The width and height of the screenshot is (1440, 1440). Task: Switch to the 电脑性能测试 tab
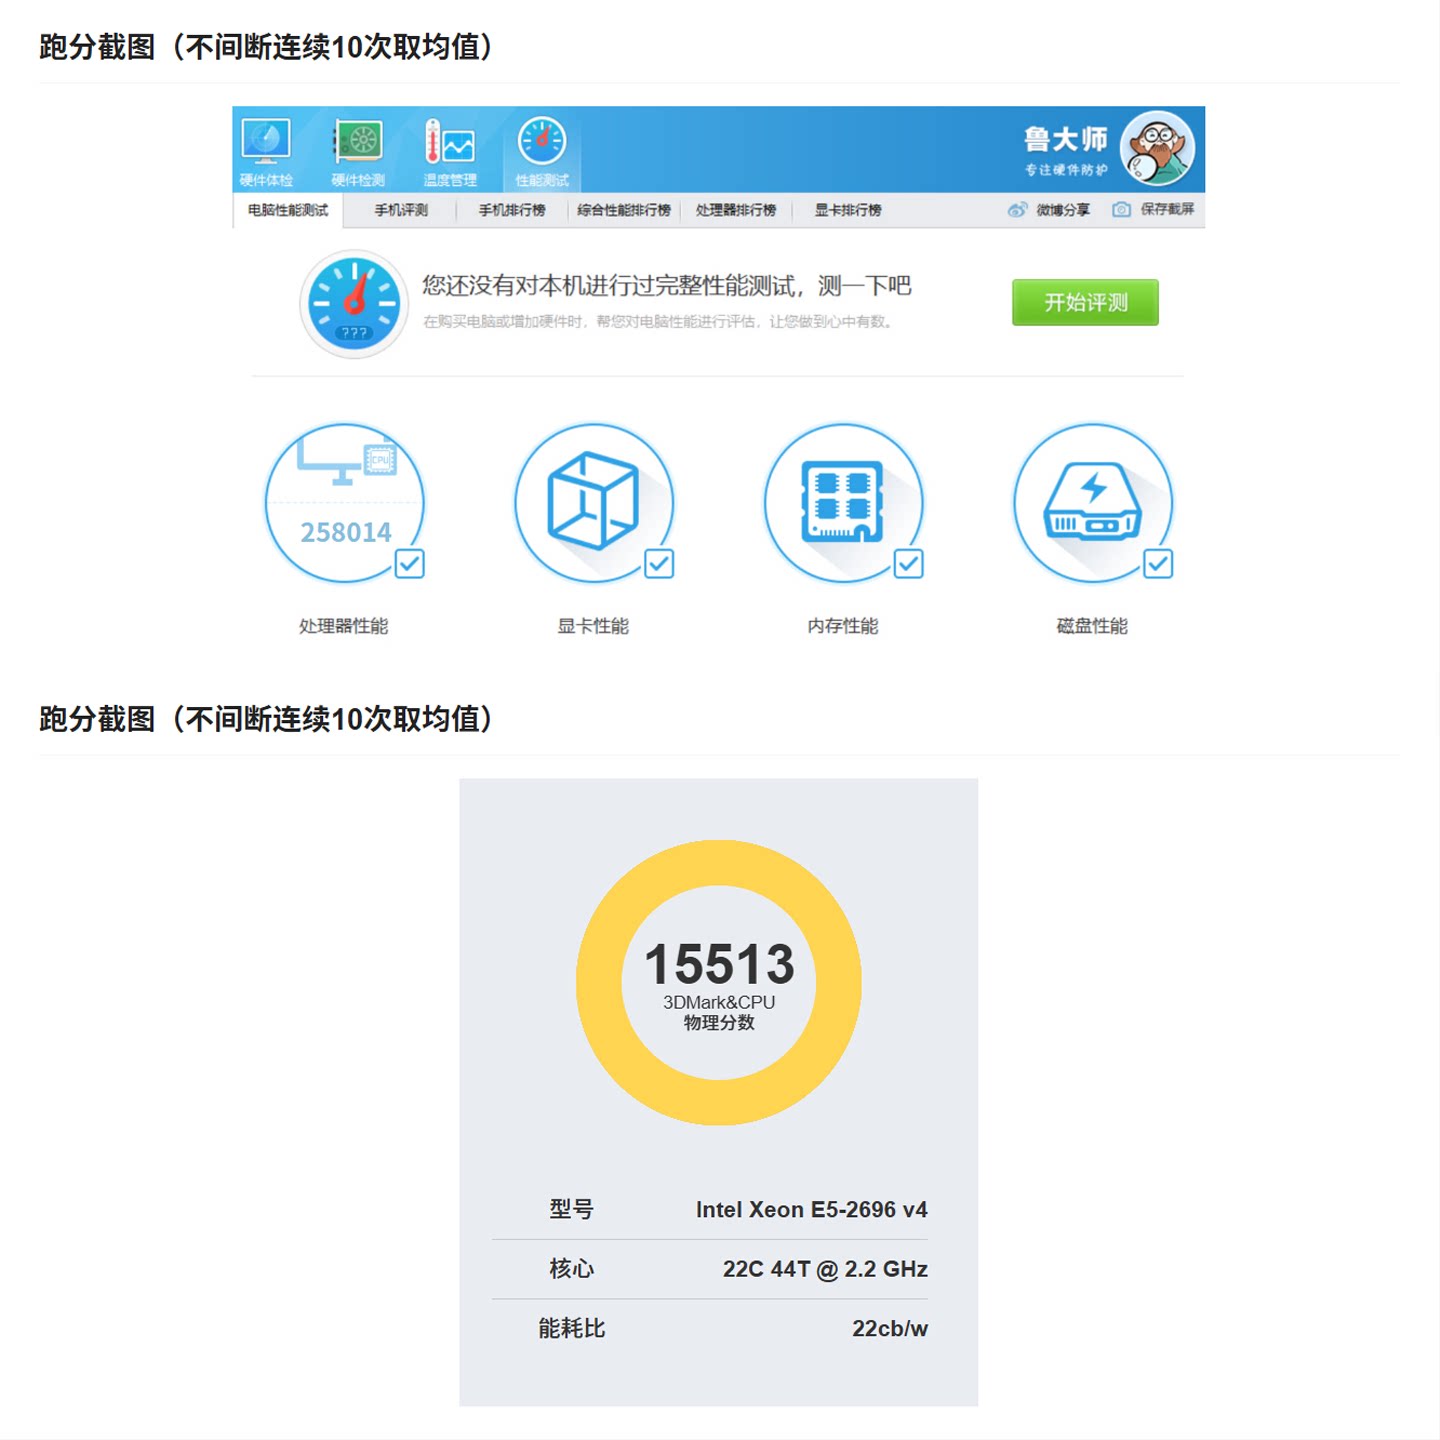point(288,210)
